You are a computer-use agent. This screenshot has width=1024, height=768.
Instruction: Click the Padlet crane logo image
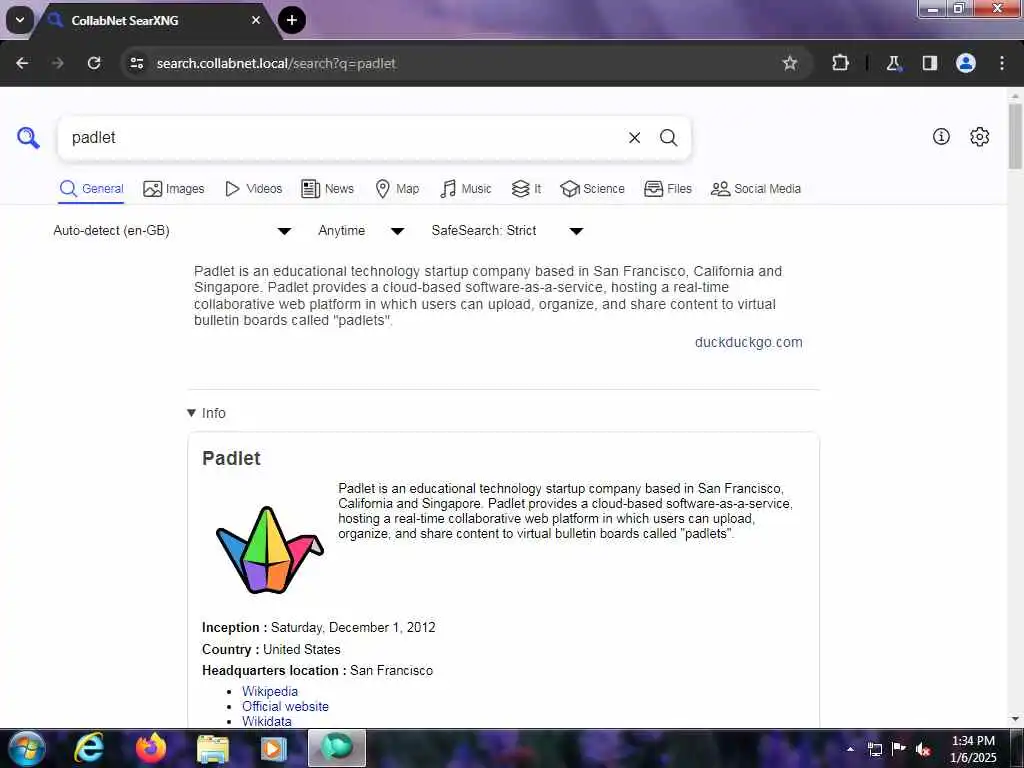269,550
